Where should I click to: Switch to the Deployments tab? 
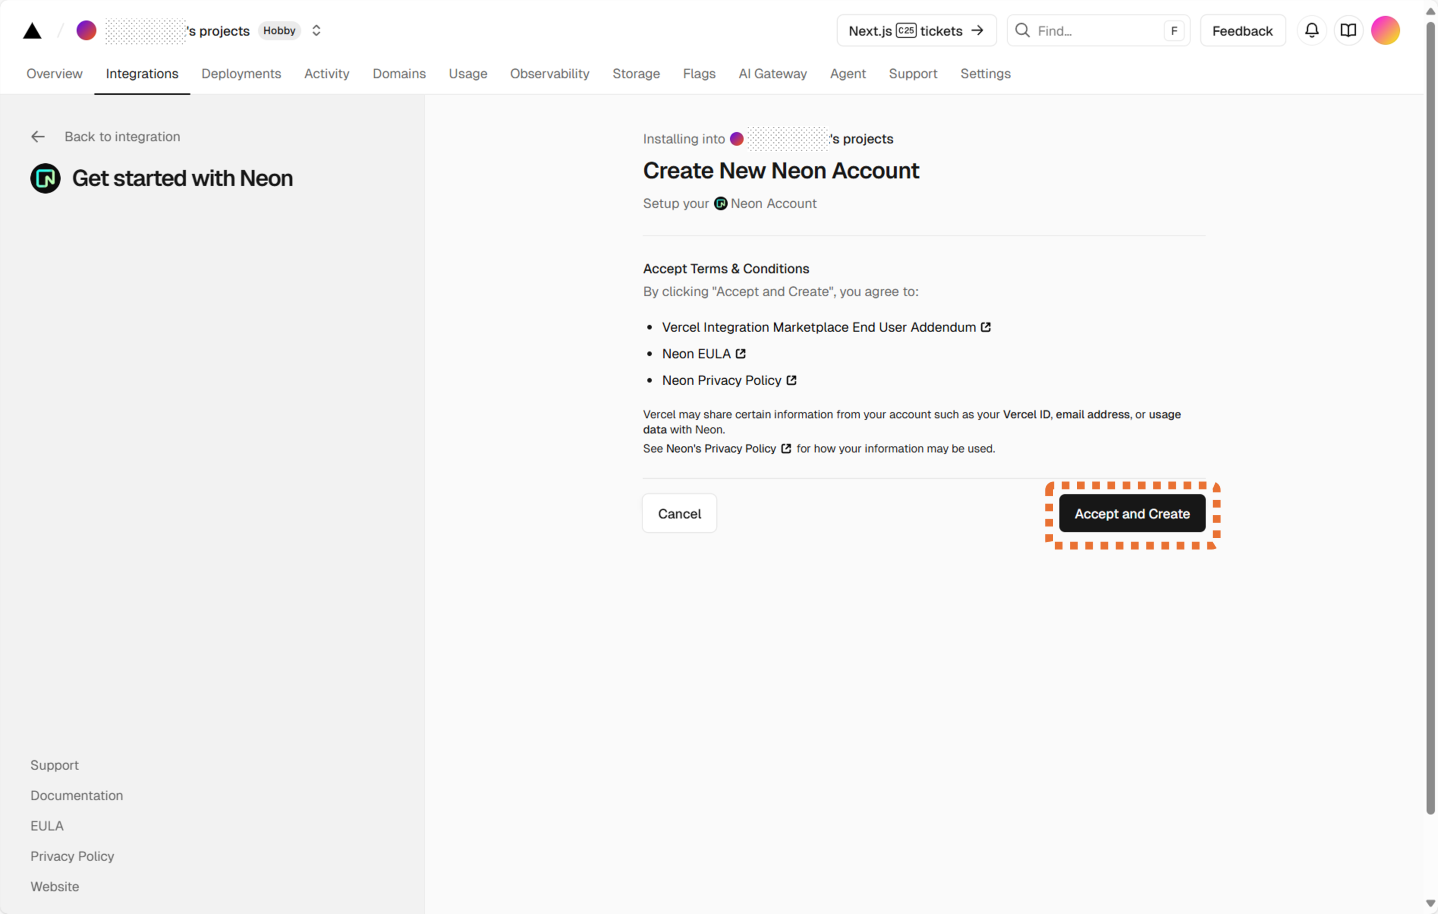click(x=241, y=74)
